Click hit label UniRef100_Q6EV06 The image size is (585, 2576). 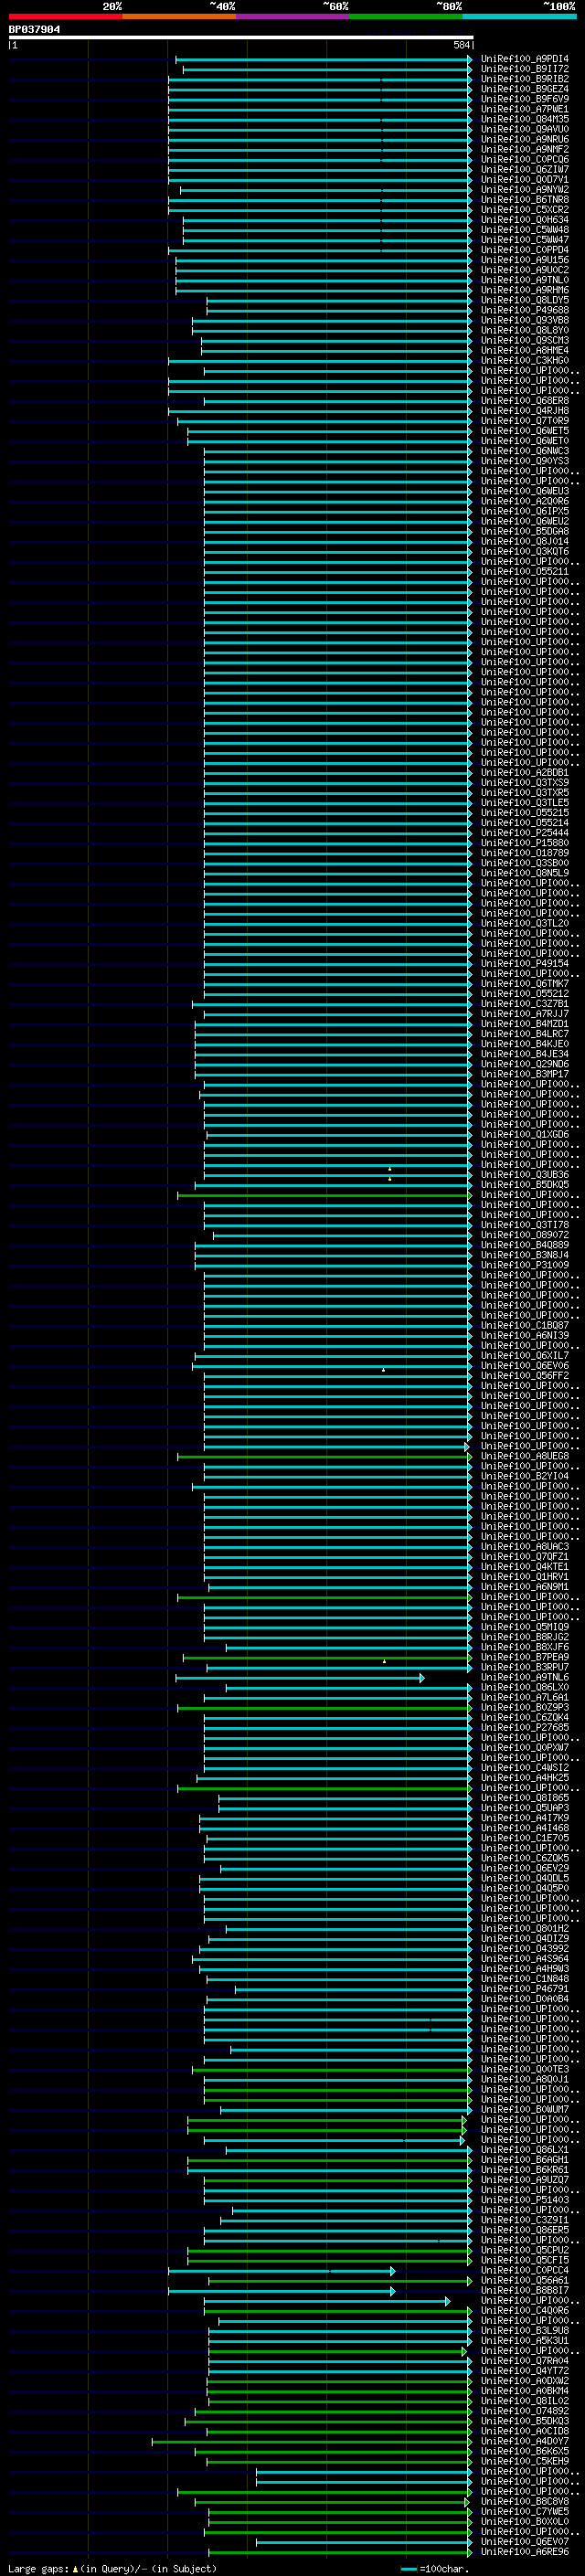pos(525,1366)
